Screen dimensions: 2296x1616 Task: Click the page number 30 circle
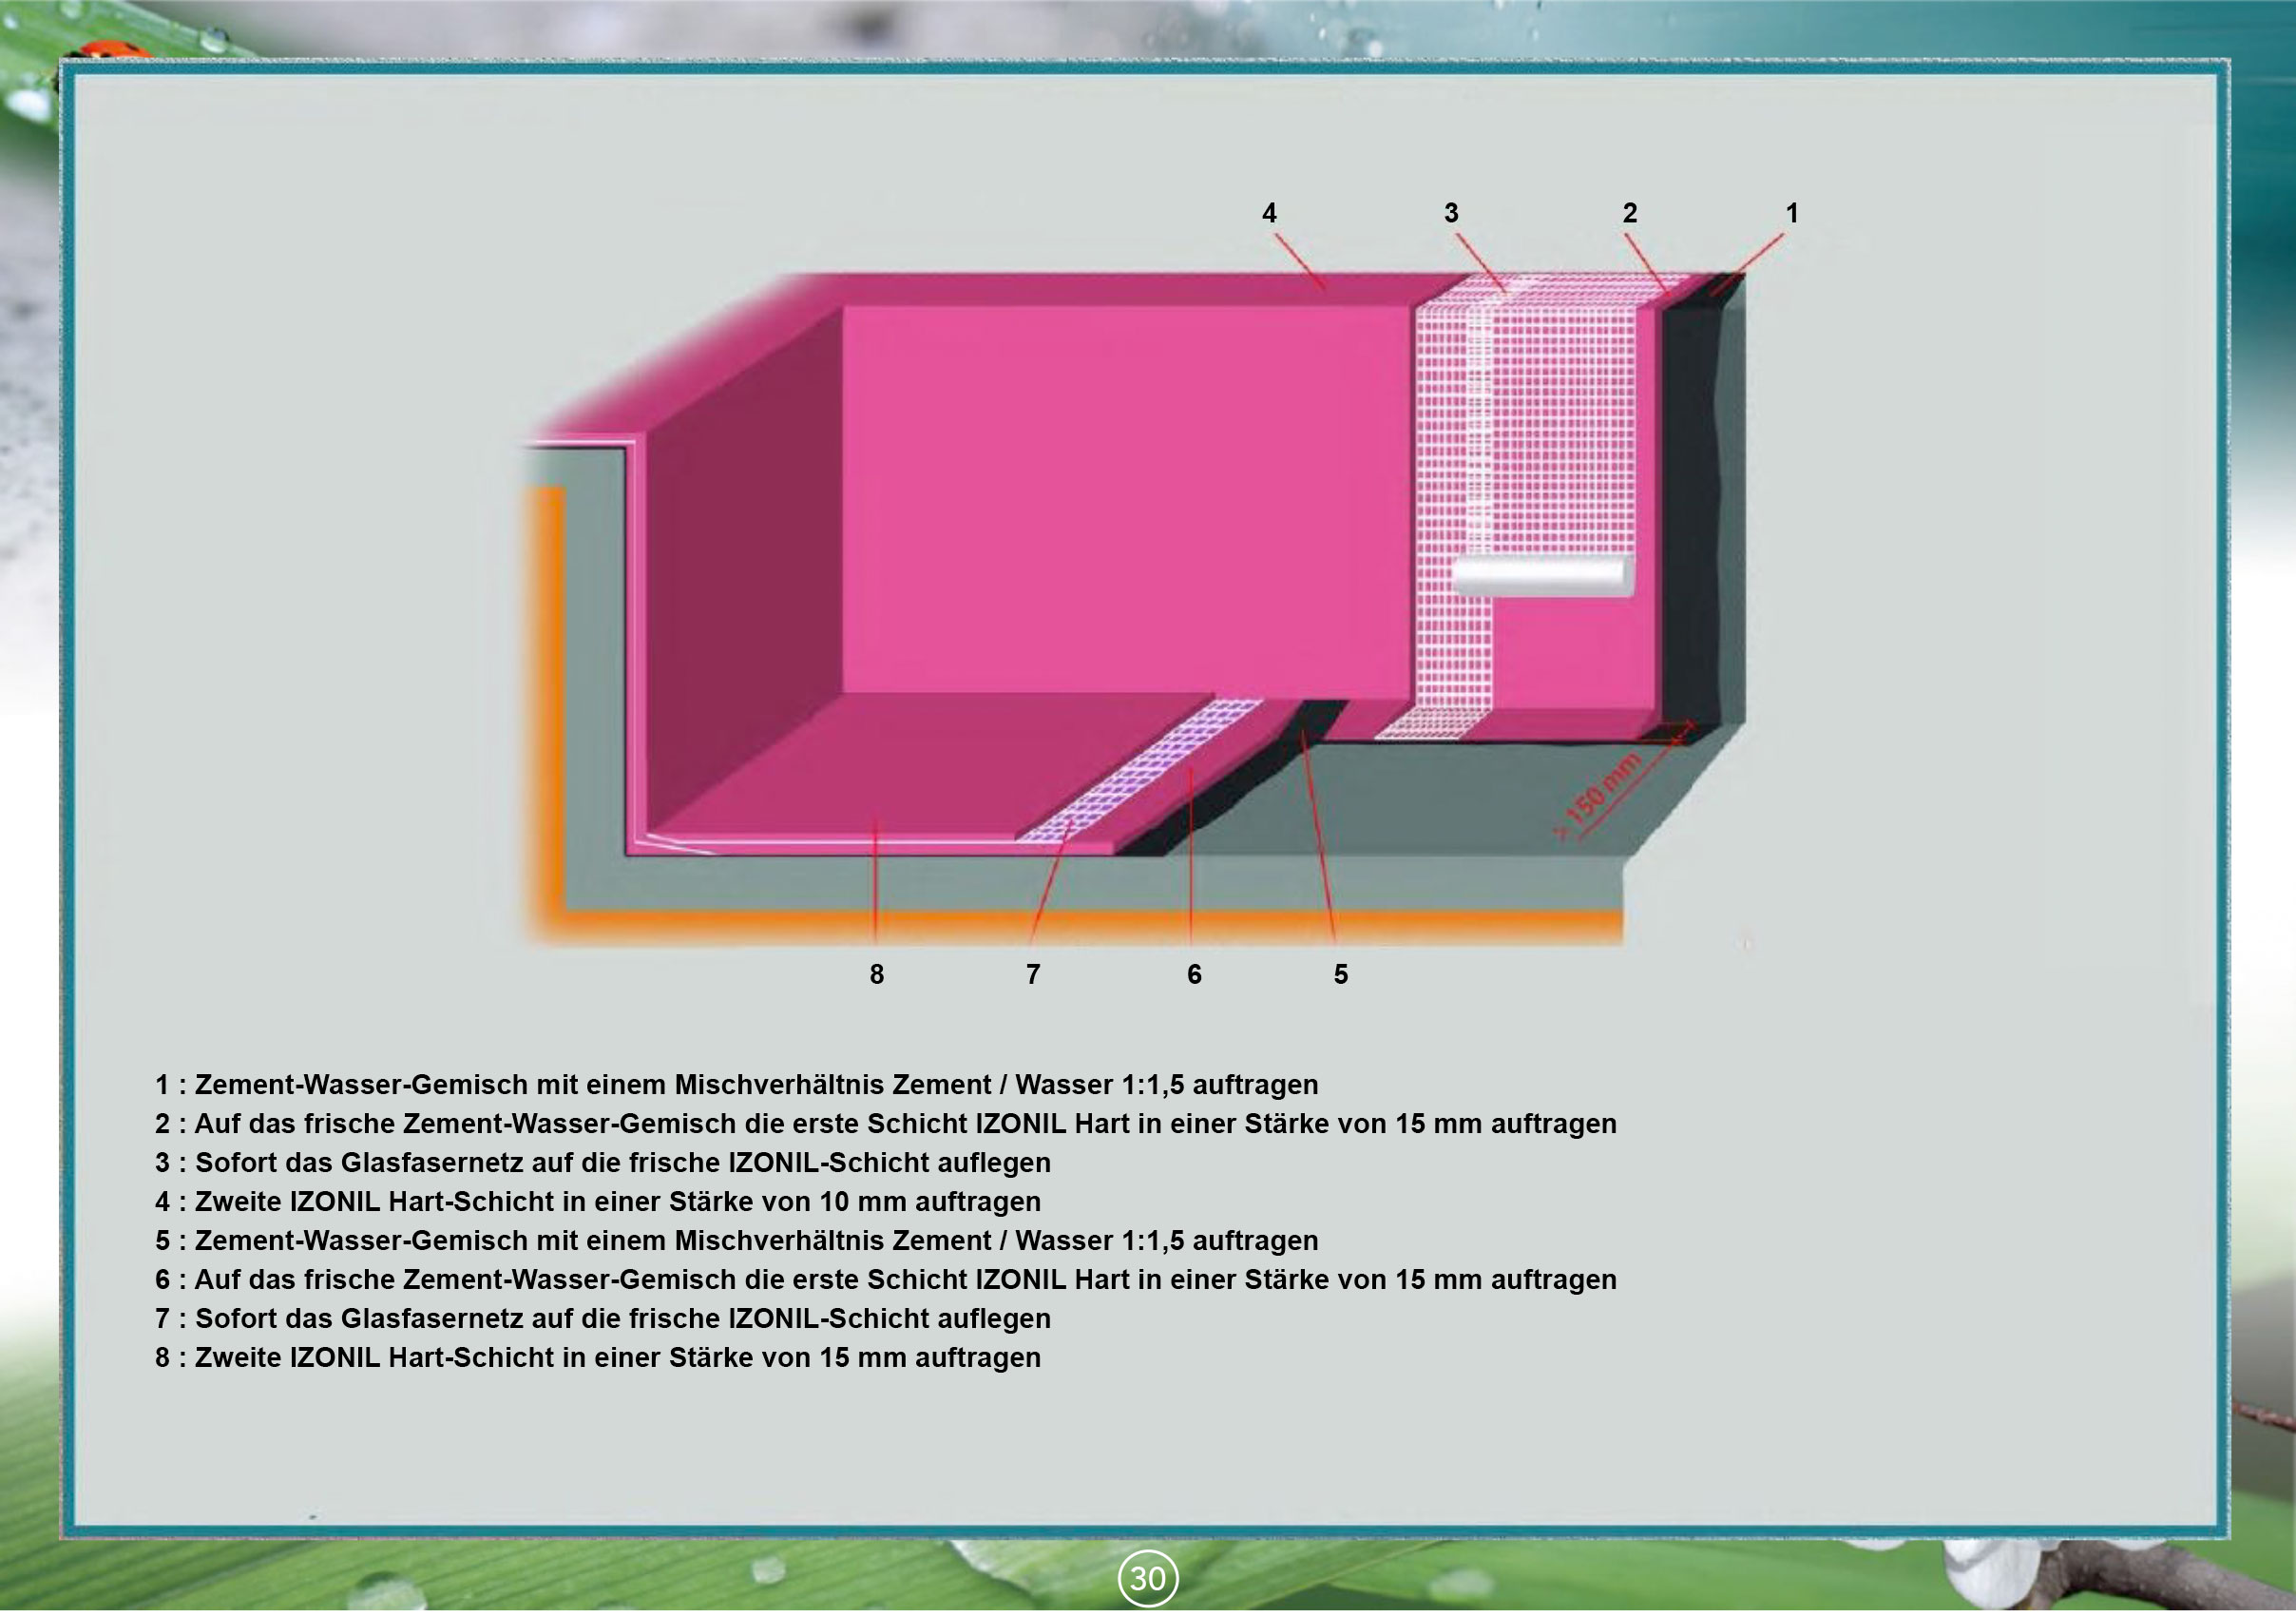tap(1148, 1578)
